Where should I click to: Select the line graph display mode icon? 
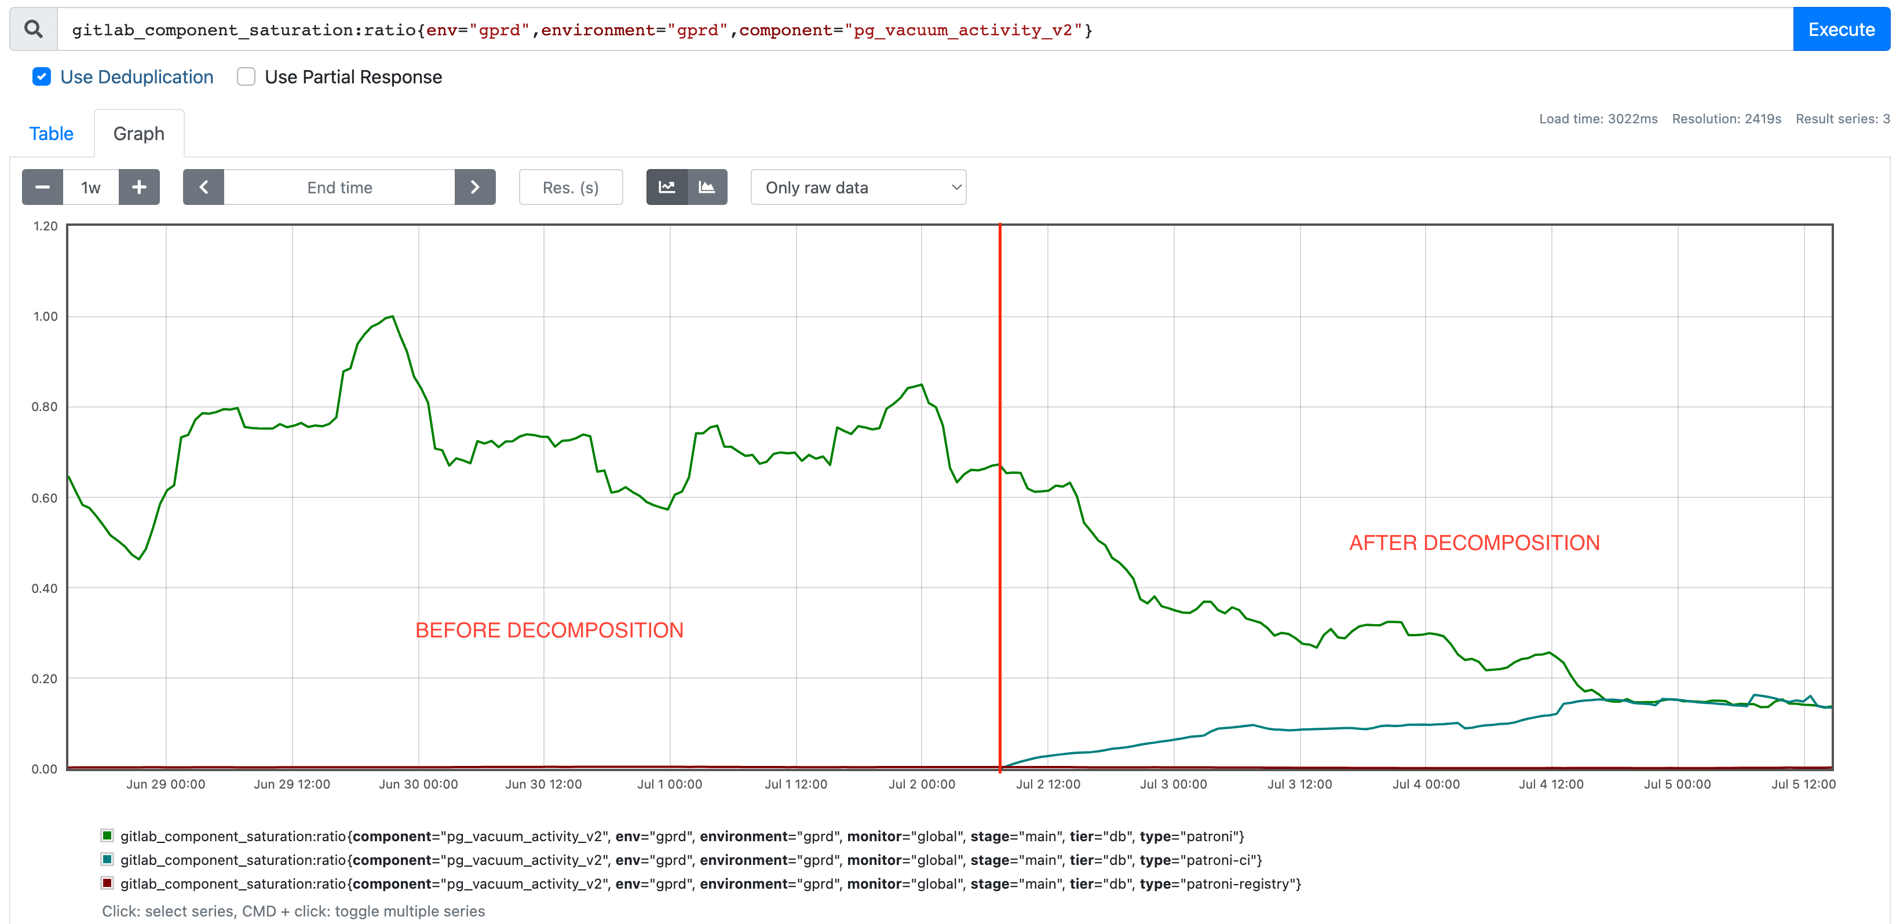666,187
